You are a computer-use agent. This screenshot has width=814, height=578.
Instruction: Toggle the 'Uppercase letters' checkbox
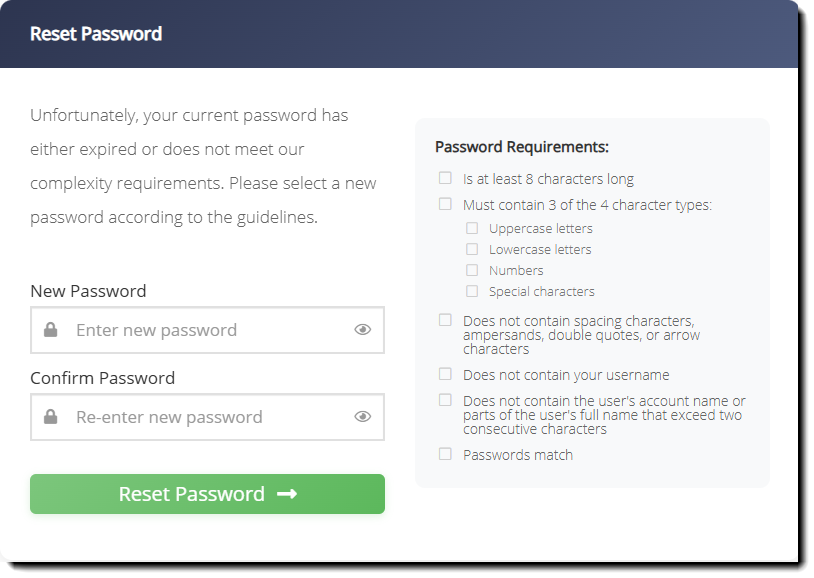[x=471, y=228]
